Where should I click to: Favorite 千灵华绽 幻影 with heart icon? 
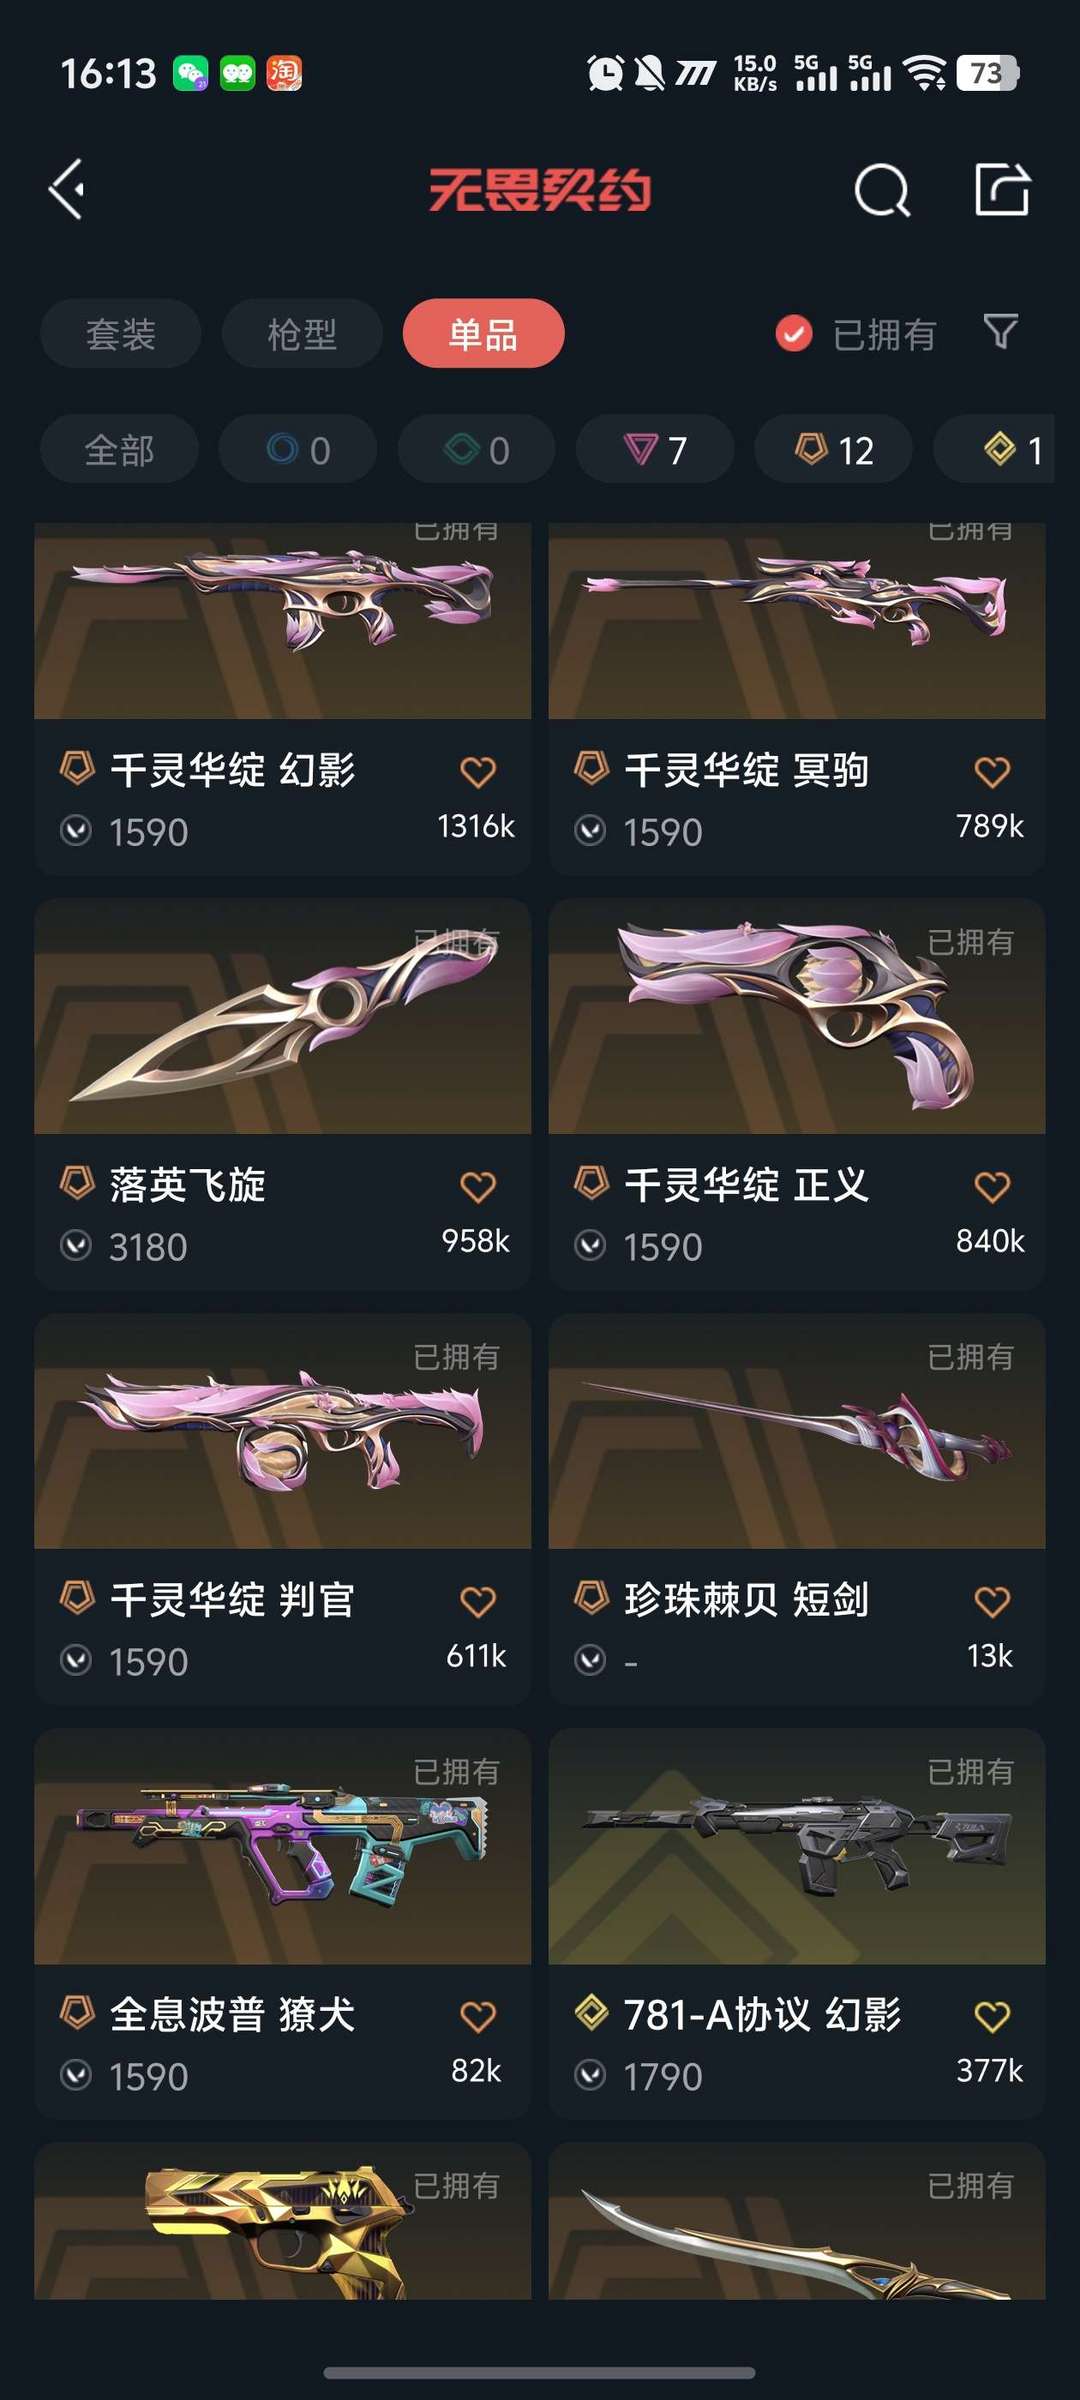click(478, 772)
